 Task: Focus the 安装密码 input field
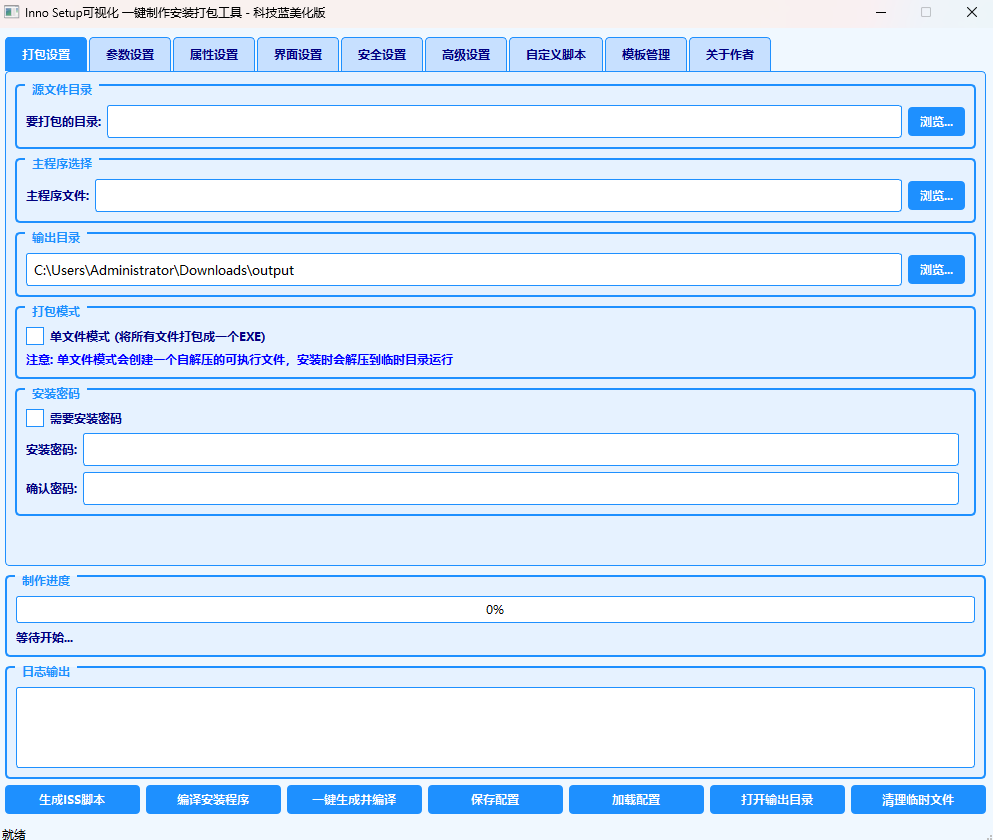coord(520,450)
